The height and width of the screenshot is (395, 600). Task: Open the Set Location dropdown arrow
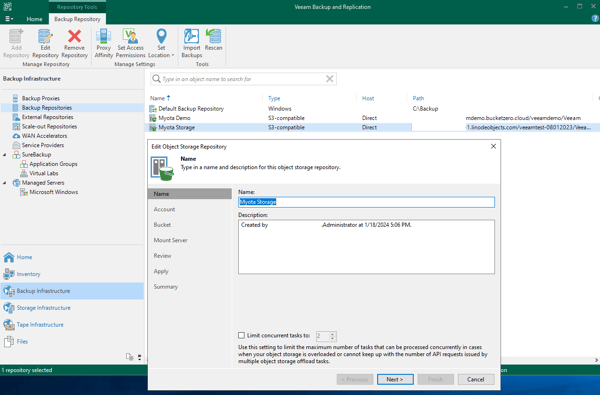tap(173, 55)
